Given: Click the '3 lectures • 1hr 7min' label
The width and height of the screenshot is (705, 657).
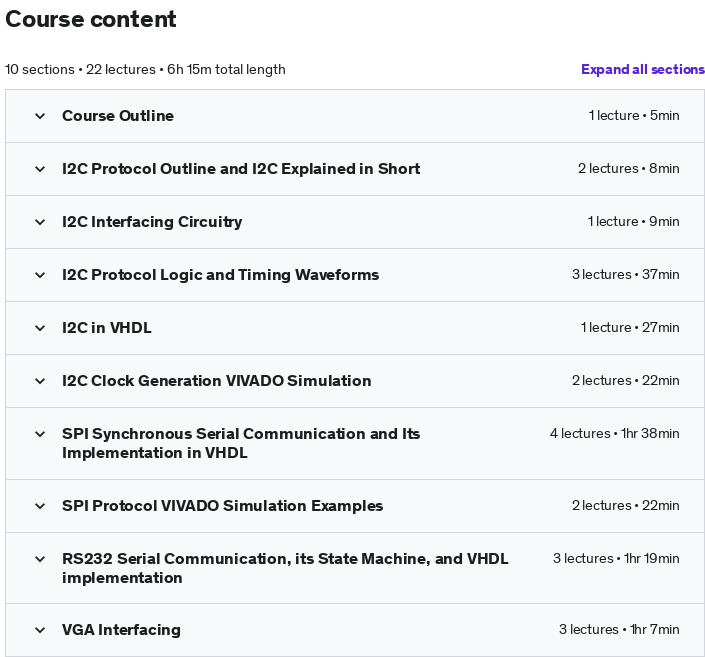Looking at the screenshot, I should pyautogui.click(x=619, y=630).
